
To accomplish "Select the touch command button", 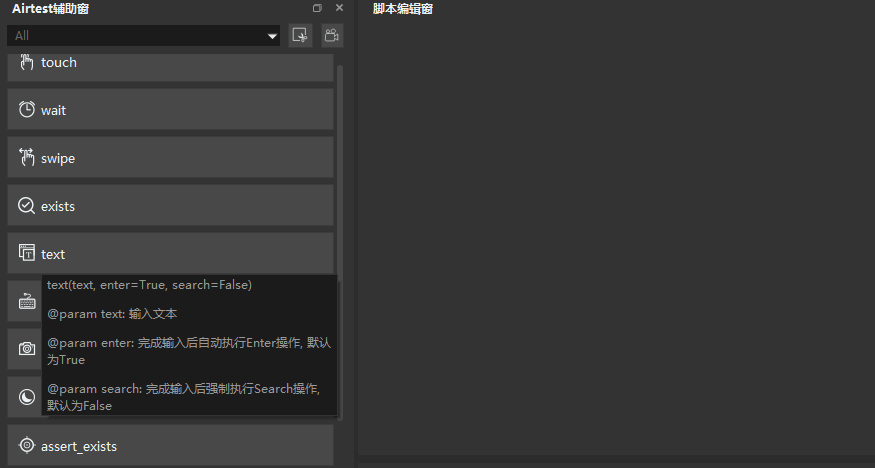I will (170, 67).
